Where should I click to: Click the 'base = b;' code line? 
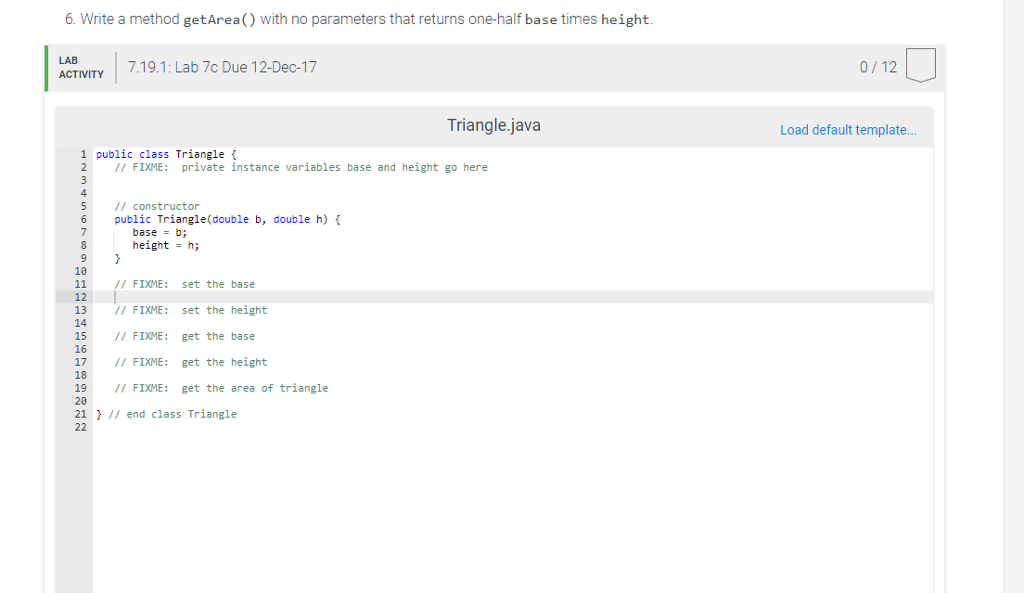point(159,232)
